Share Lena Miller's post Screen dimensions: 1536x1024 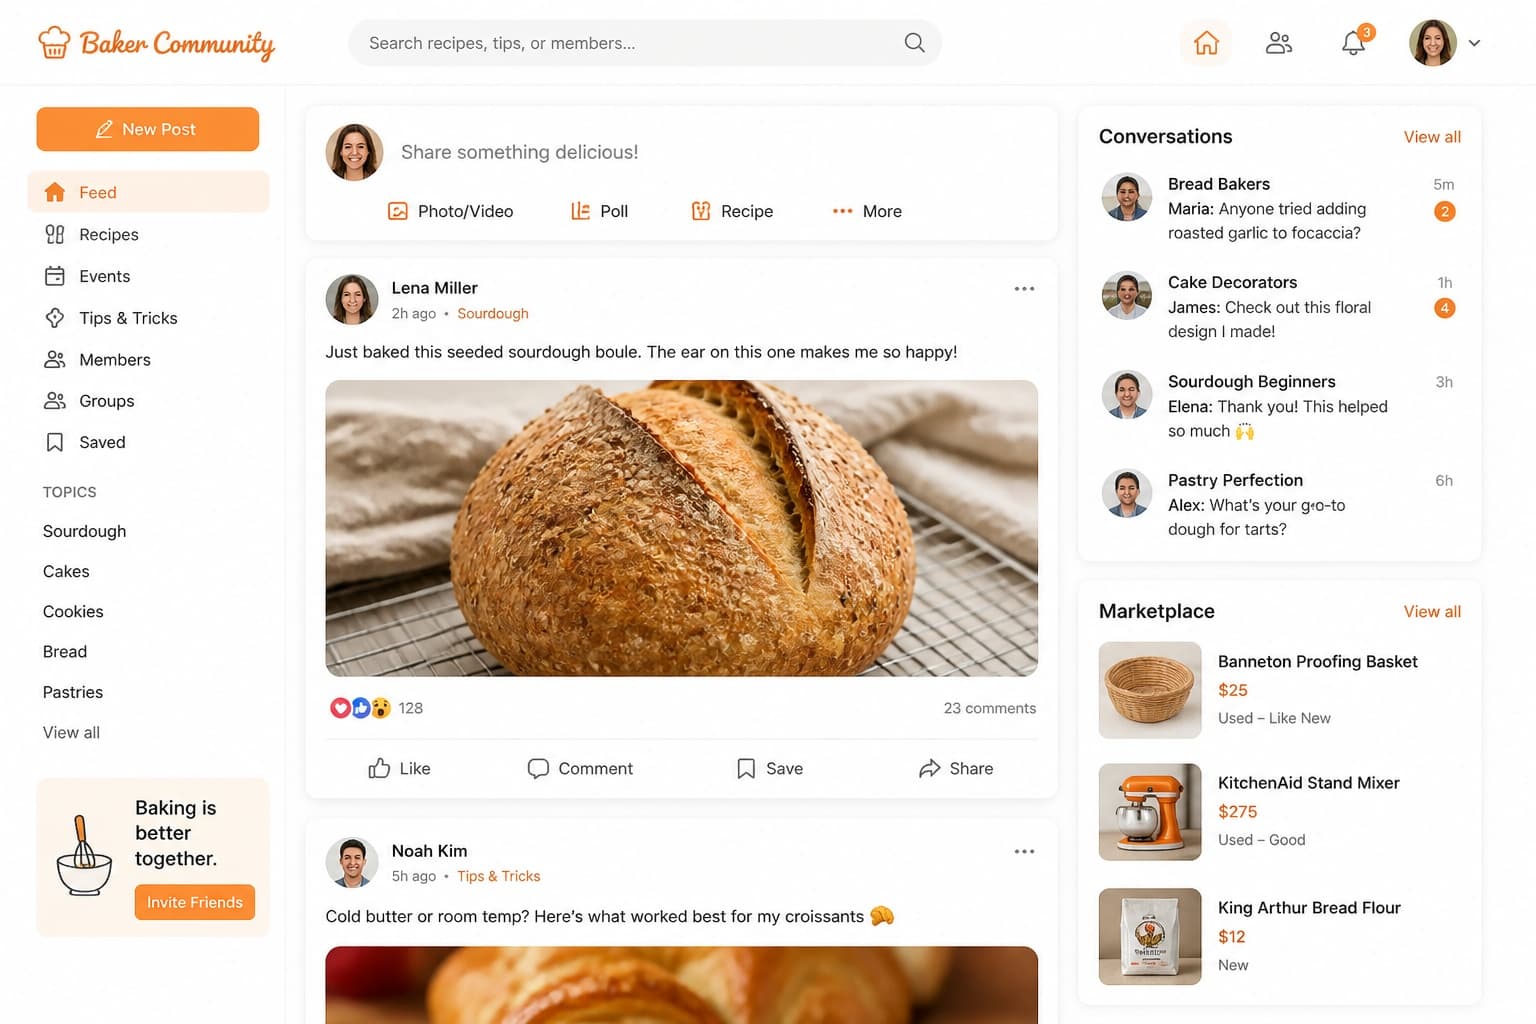[956, 768]
